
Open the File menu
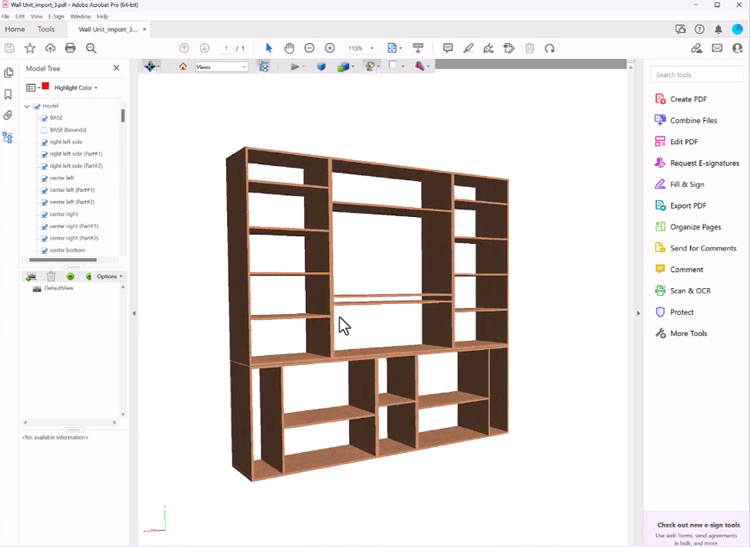[x=5, y=16]
